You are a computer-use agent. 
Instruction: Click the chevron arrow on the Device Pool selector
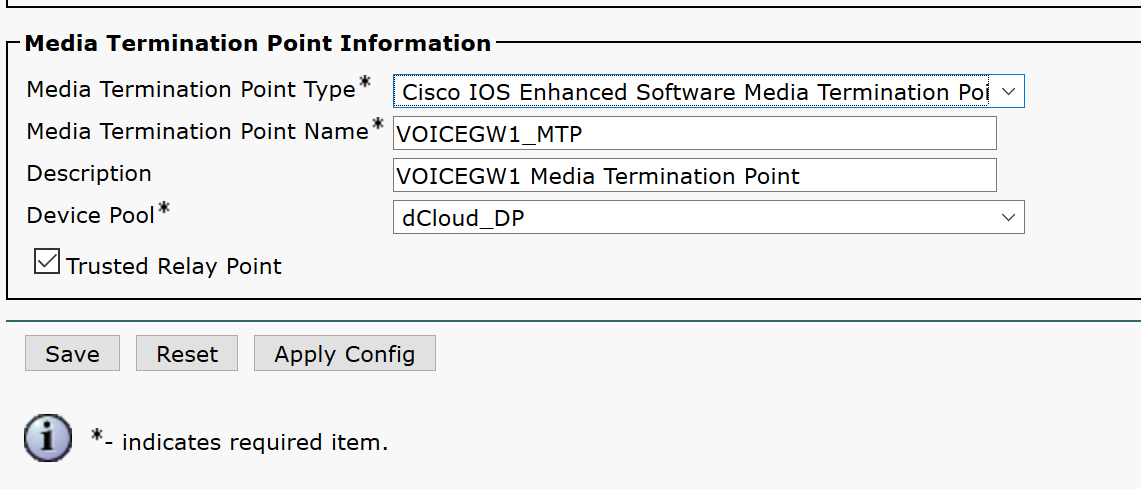1008,217
